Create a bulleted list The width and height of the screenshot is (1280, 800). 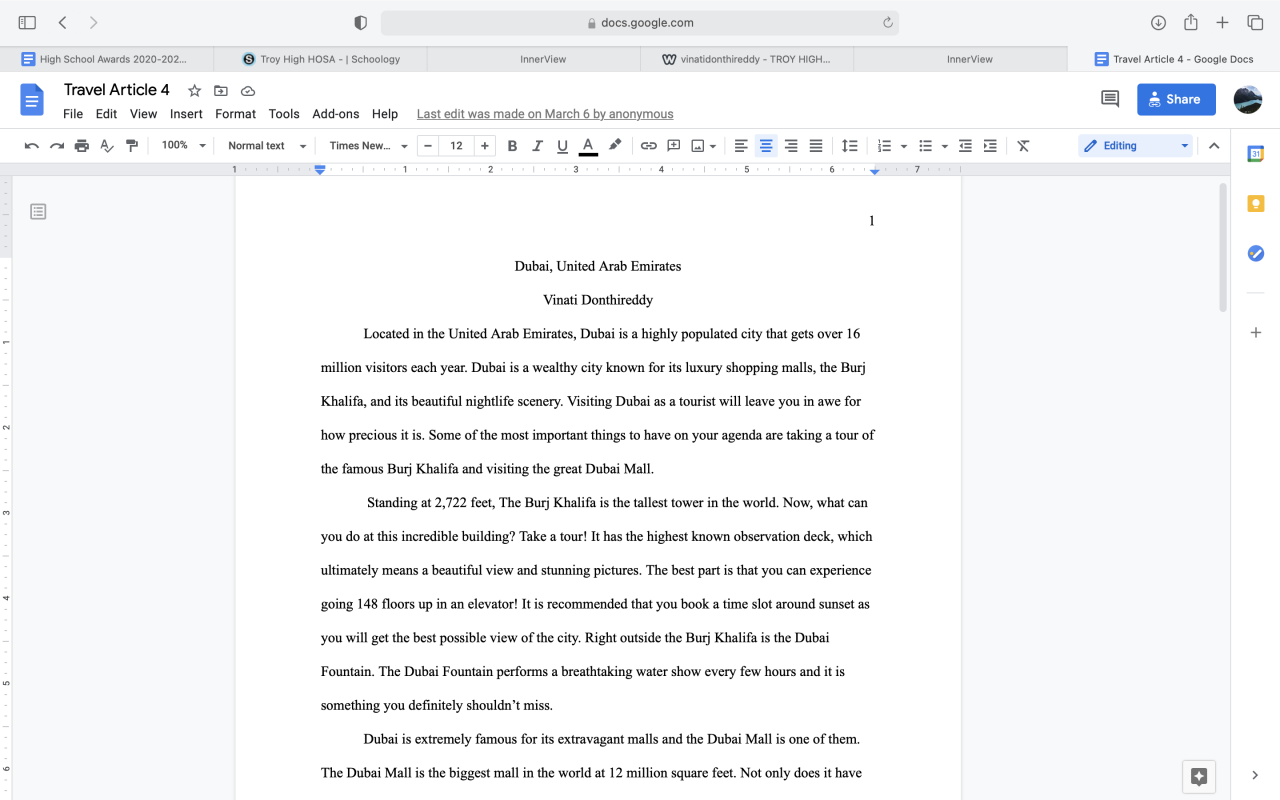coord(925,146)
